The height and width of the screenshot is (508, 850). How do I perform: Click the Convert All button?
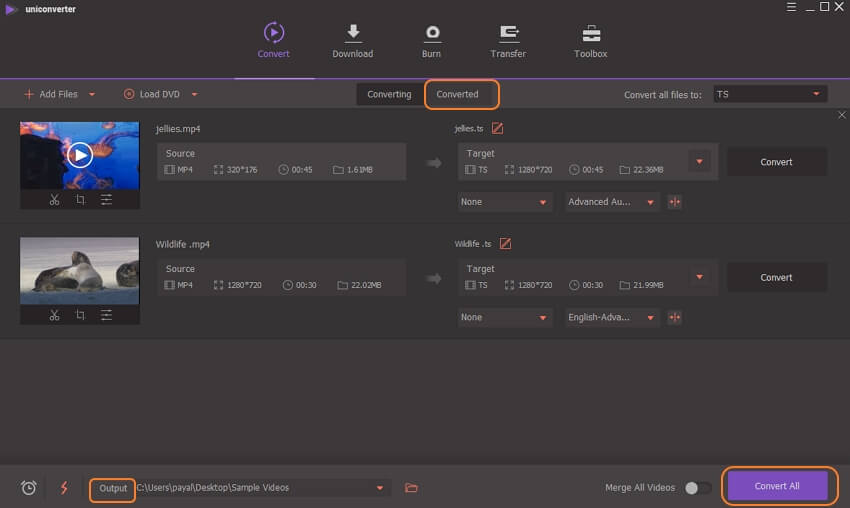[x=777, y=486]
